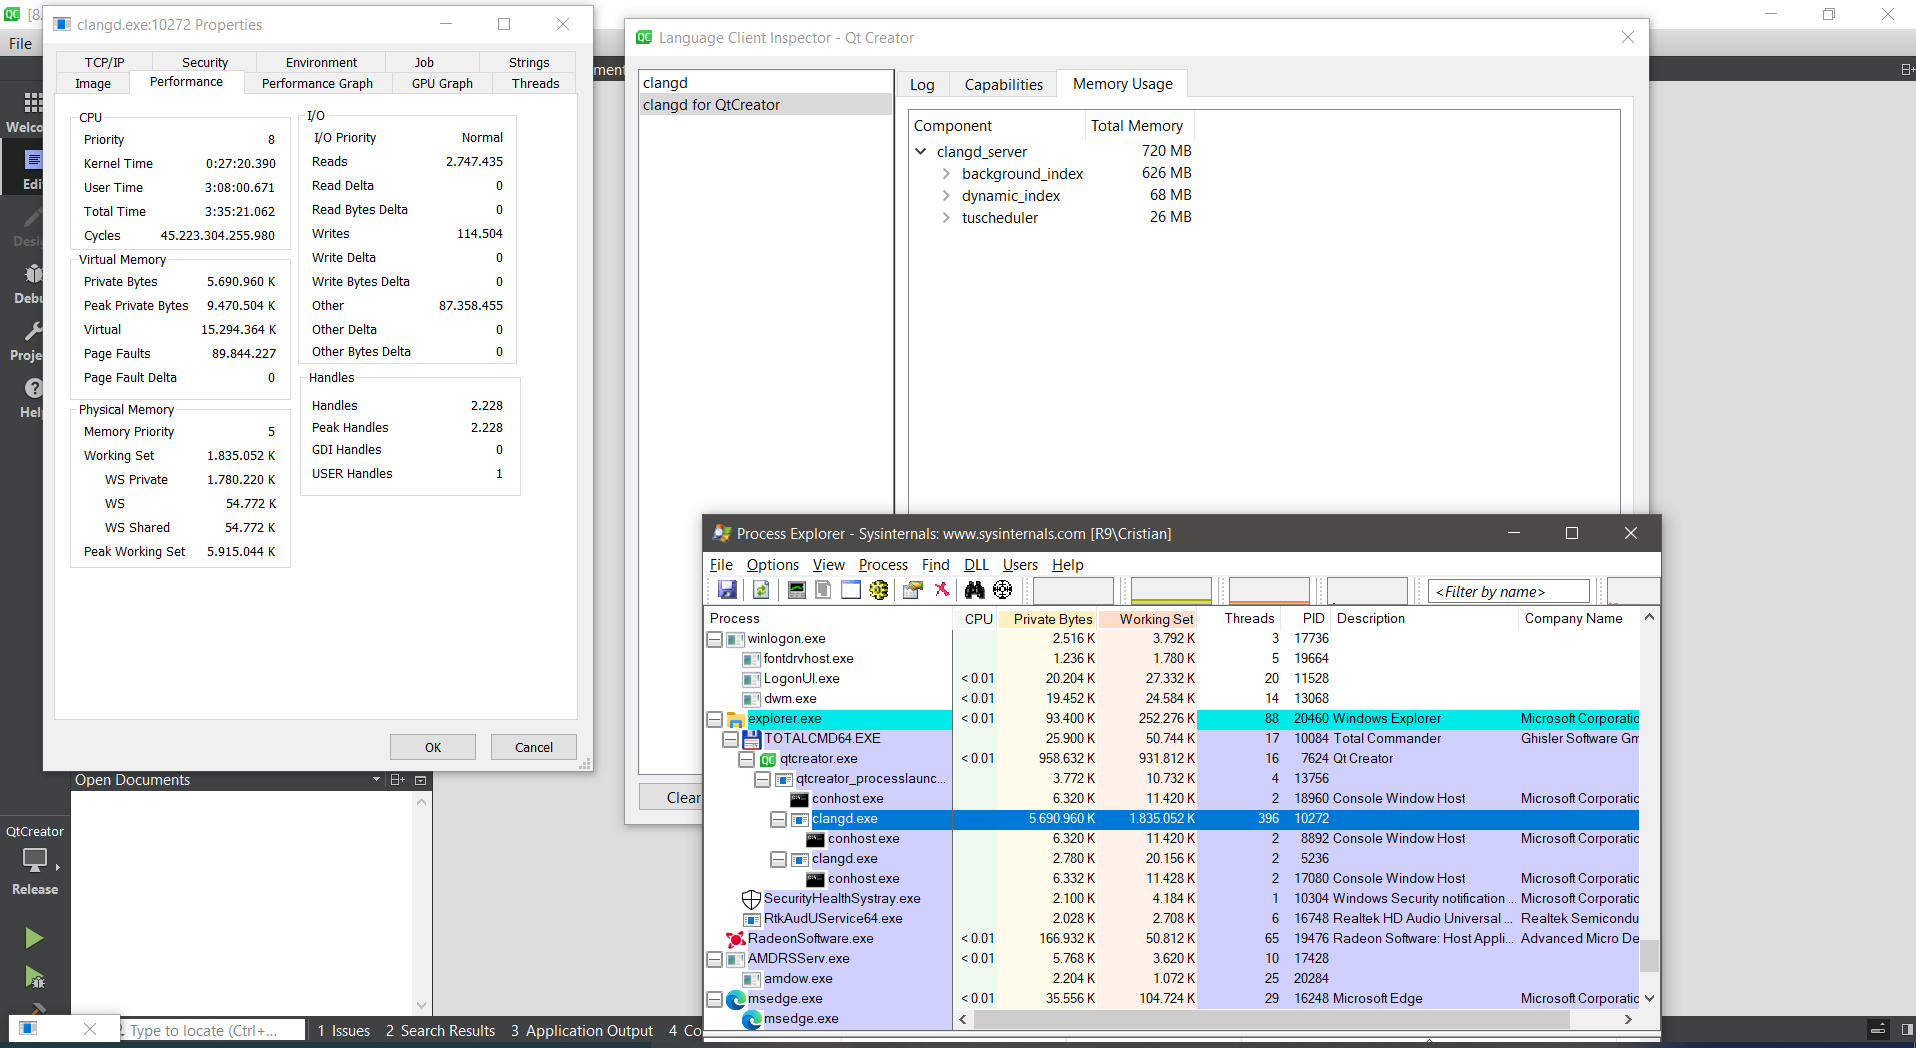Click the Start Debugging run icon with bug
1916x1048 pixels.
(x=34, y=977)
